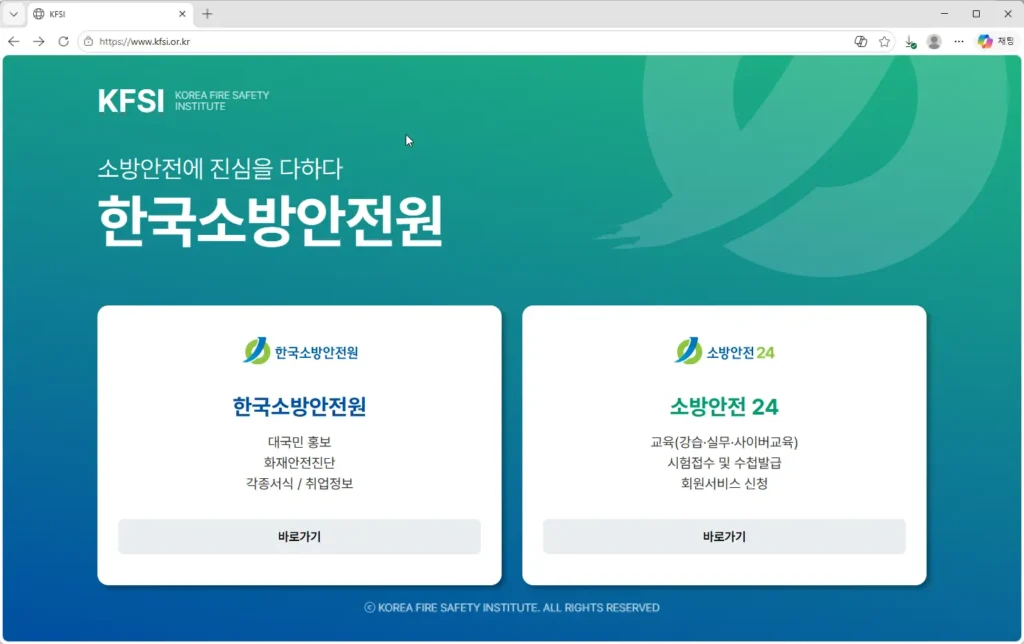Click the large 한국소방안전원 headline
Viewport: 1024px width, 644px height.
click(270, 221)
